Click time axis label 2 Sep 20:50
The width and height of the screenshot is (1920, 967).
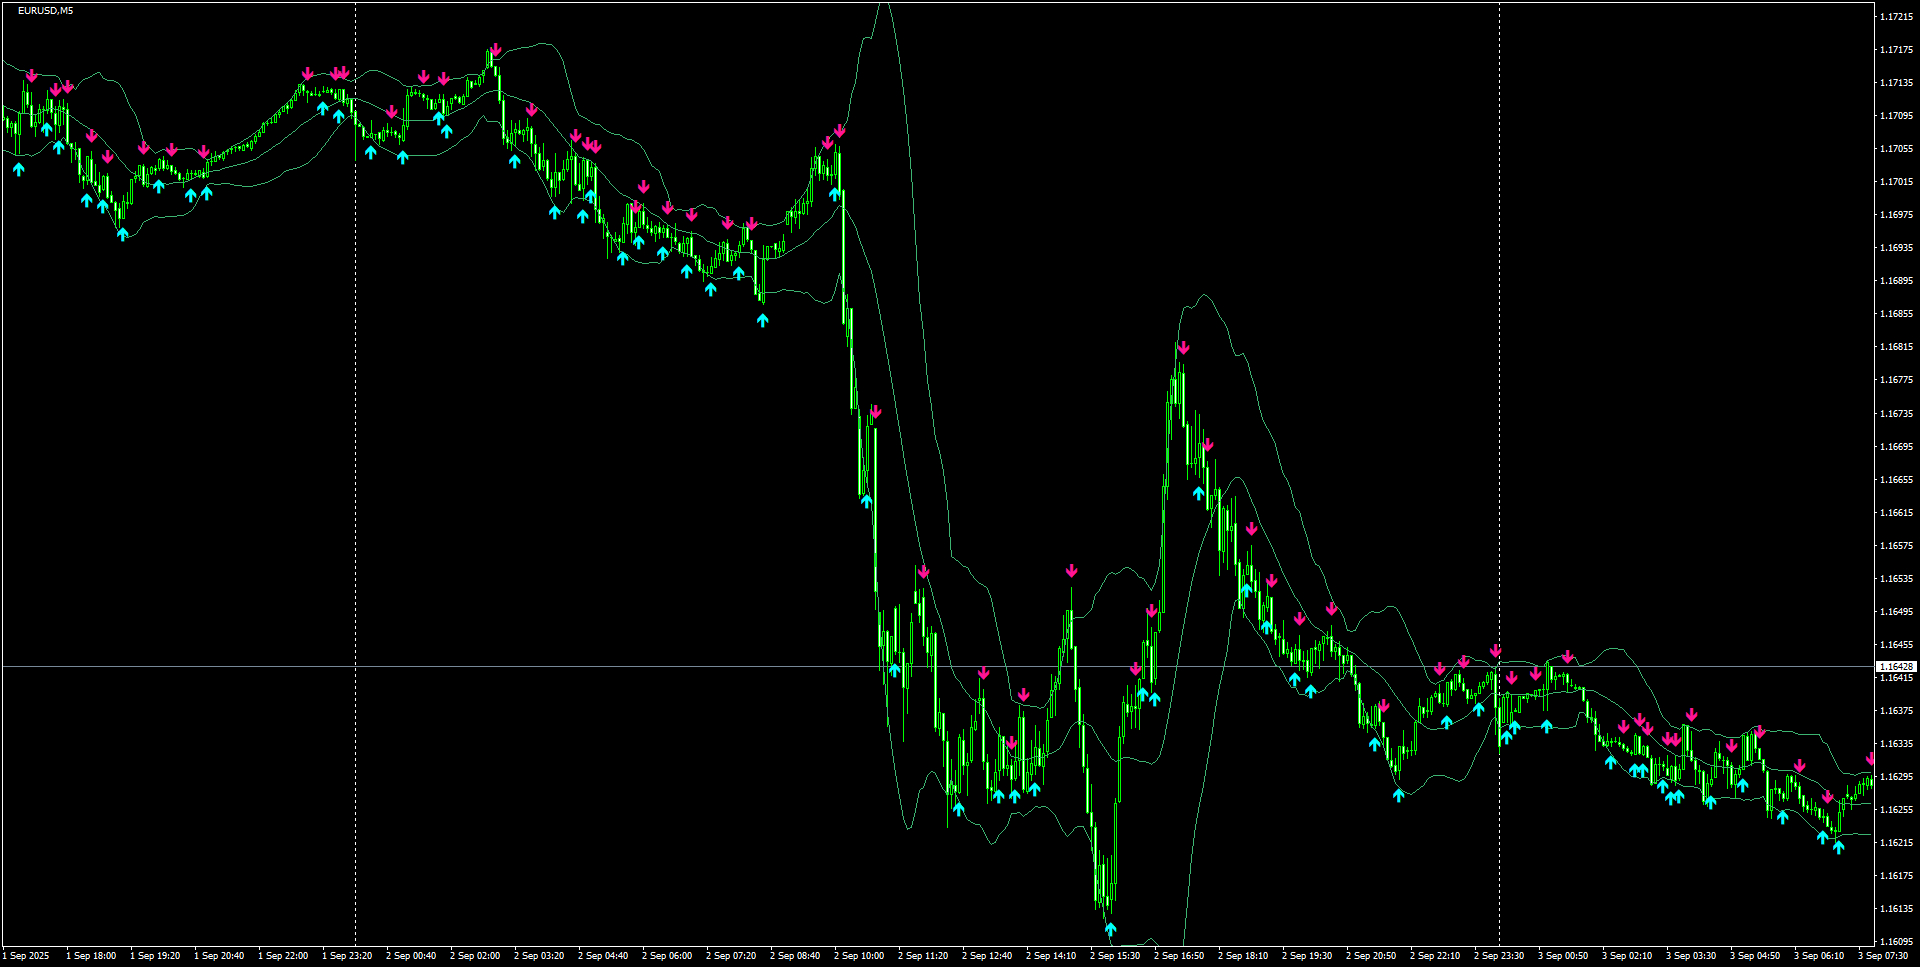[1371, 956]
